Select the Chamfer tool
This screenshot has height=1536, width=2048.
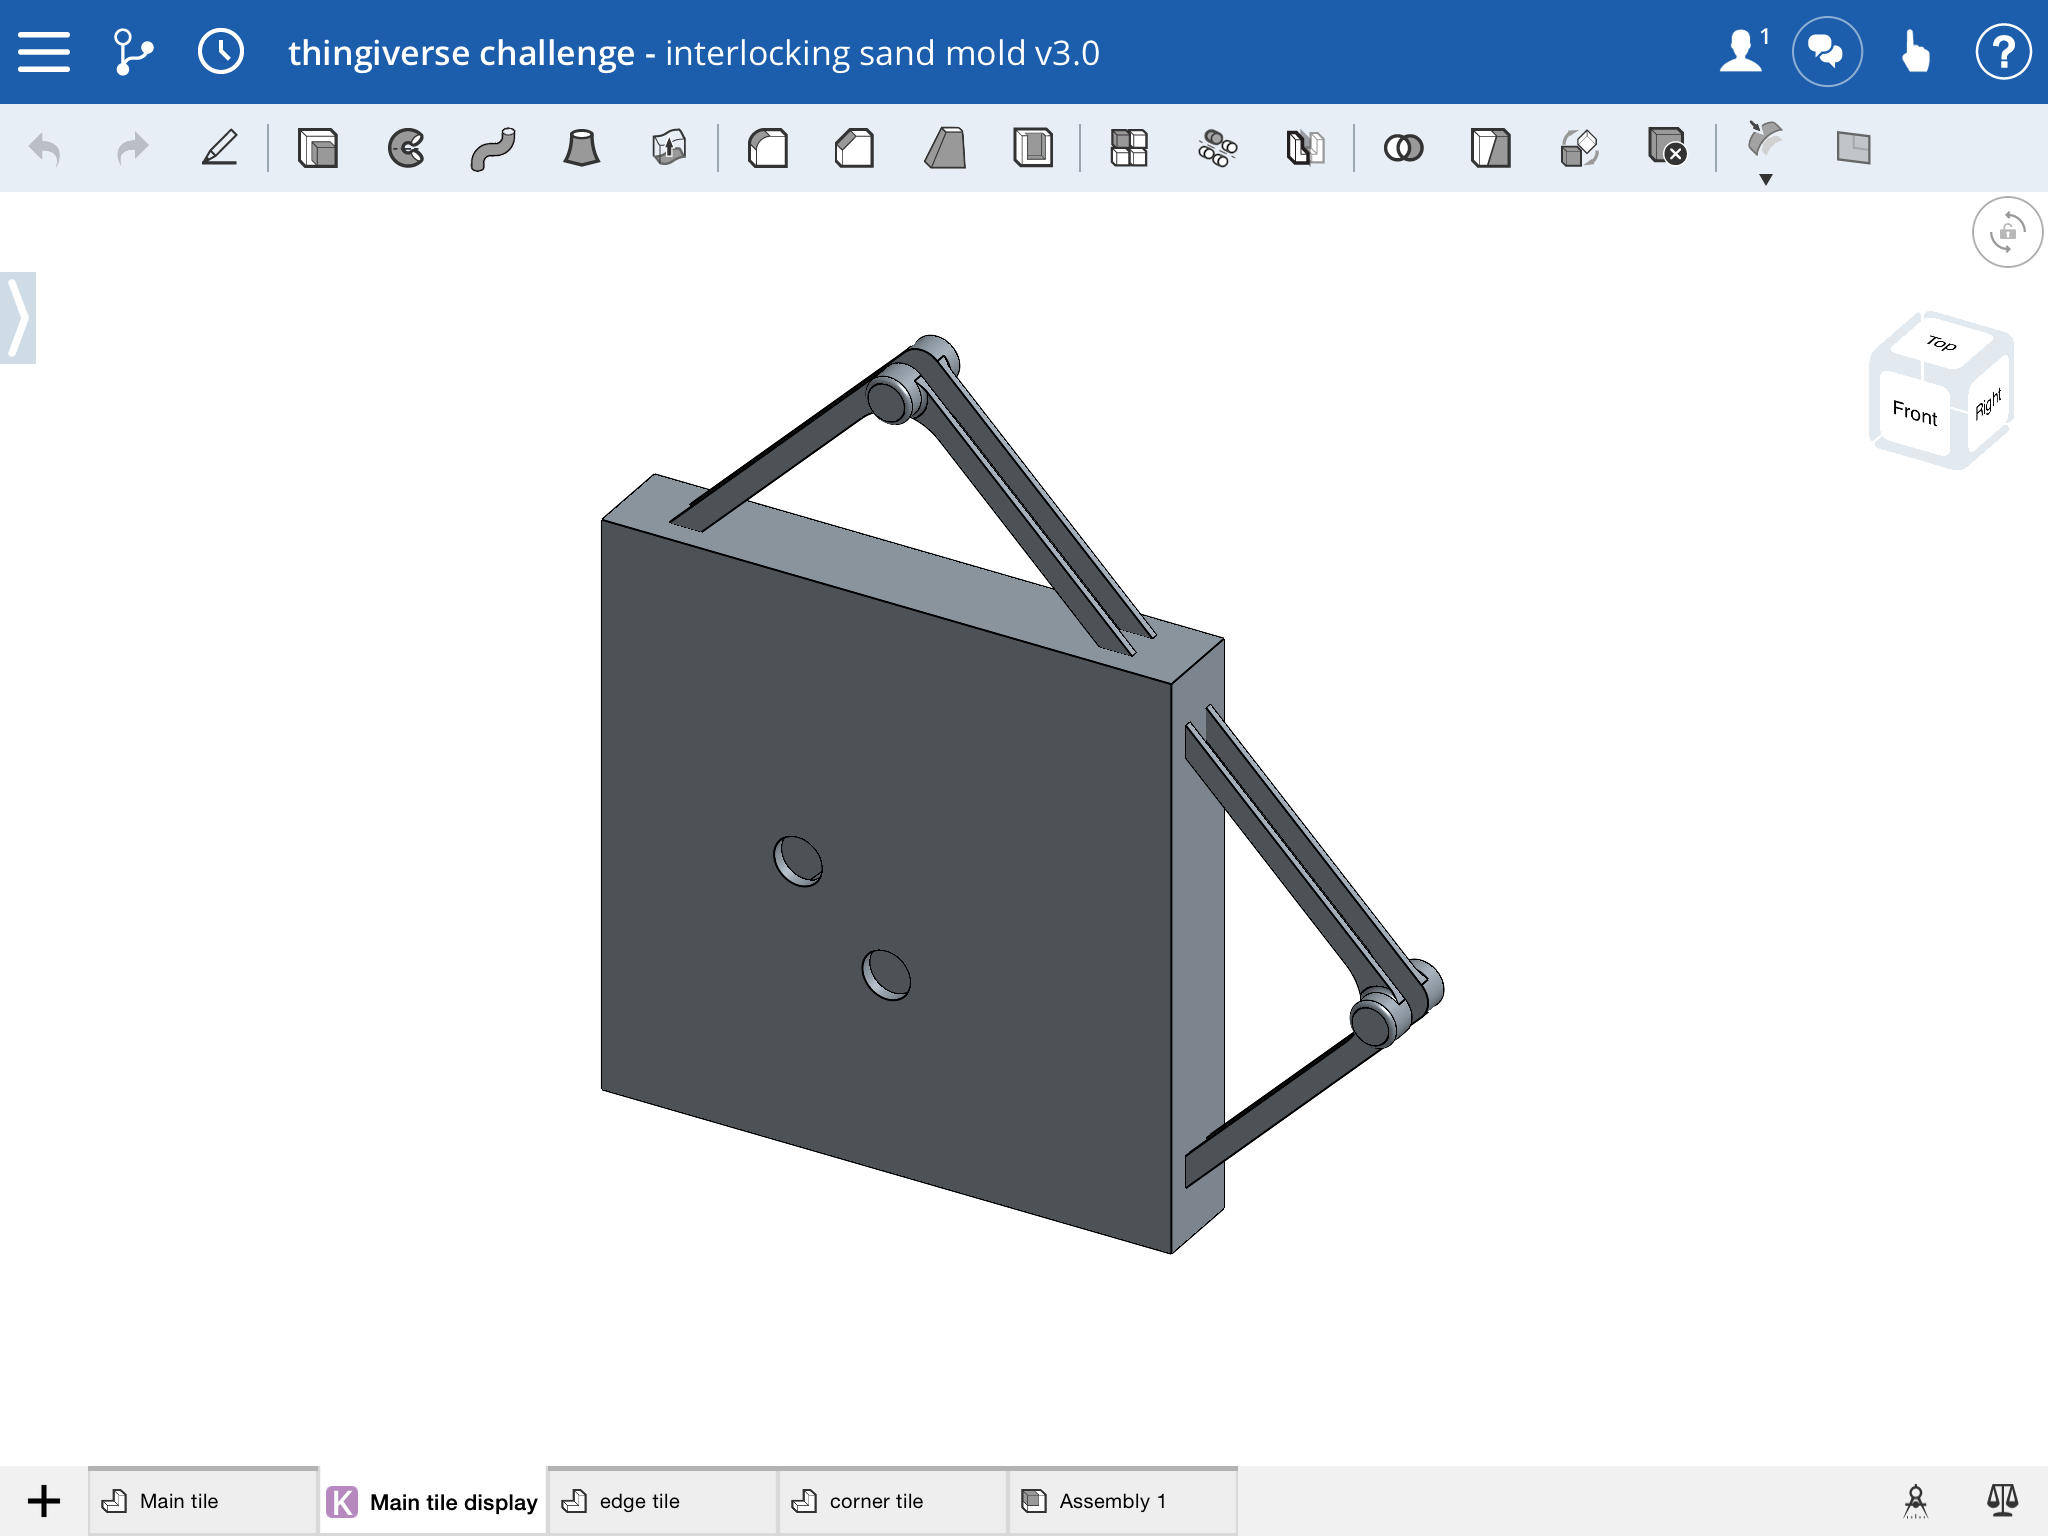pyautogui.click(x=855, y=148)
